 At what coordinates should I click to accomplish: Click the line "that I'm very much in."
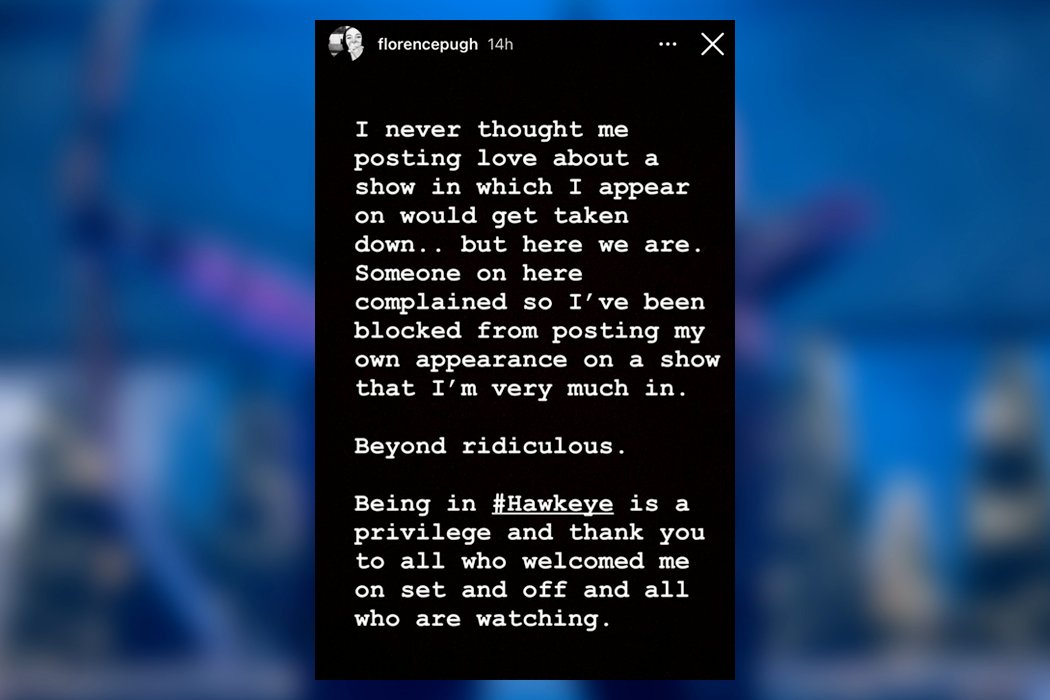tap(521, 389)
